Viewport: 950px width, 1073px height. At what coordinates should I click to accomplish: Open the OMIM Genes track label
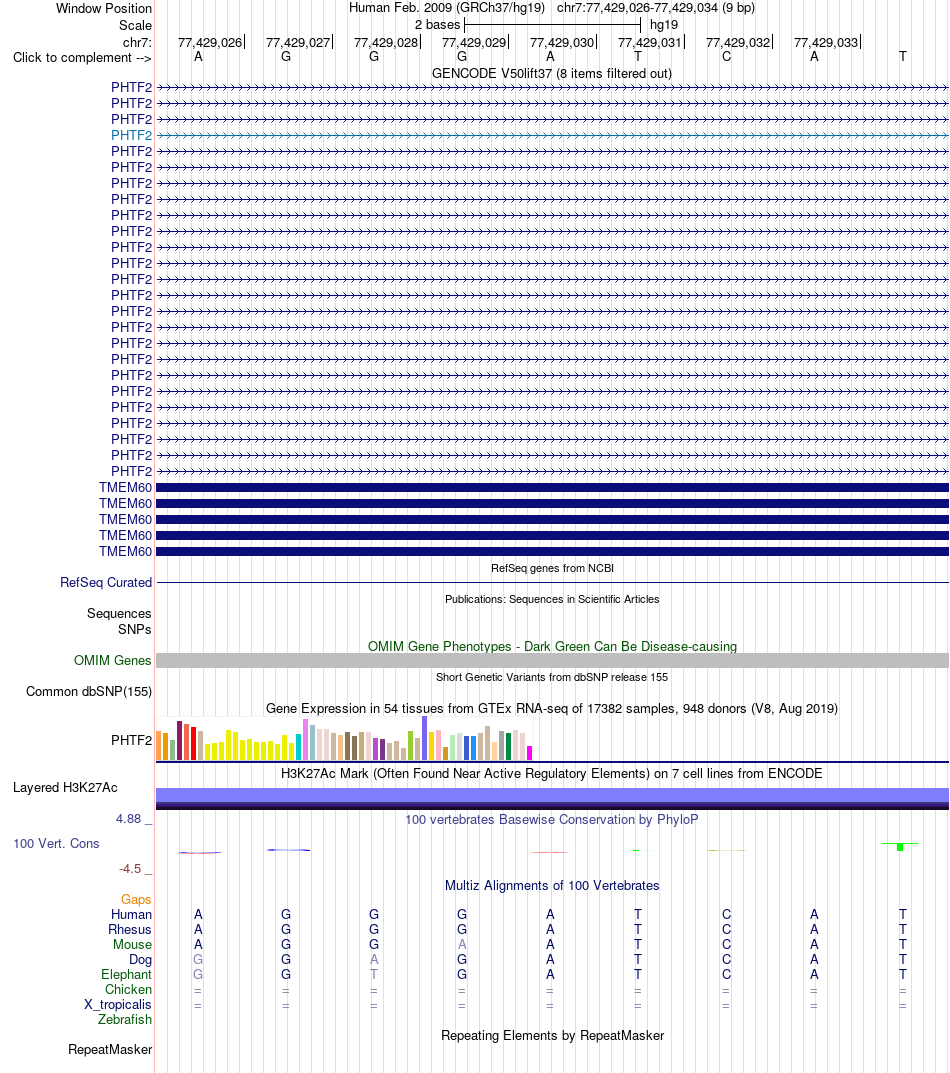[x=112, y=660]
